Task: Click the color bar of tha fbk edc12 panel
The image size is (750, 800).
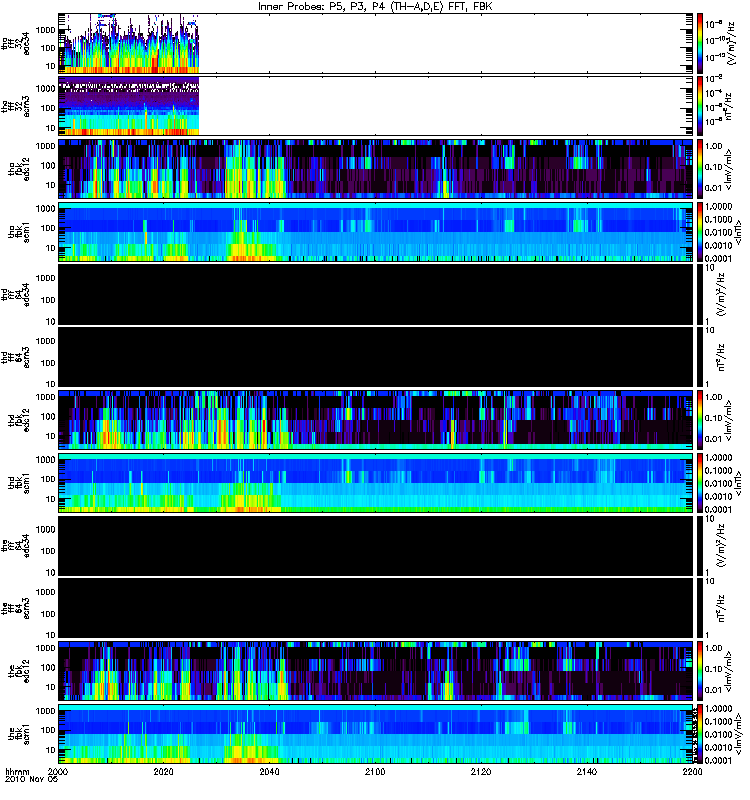Action: (x=700, y=169)
